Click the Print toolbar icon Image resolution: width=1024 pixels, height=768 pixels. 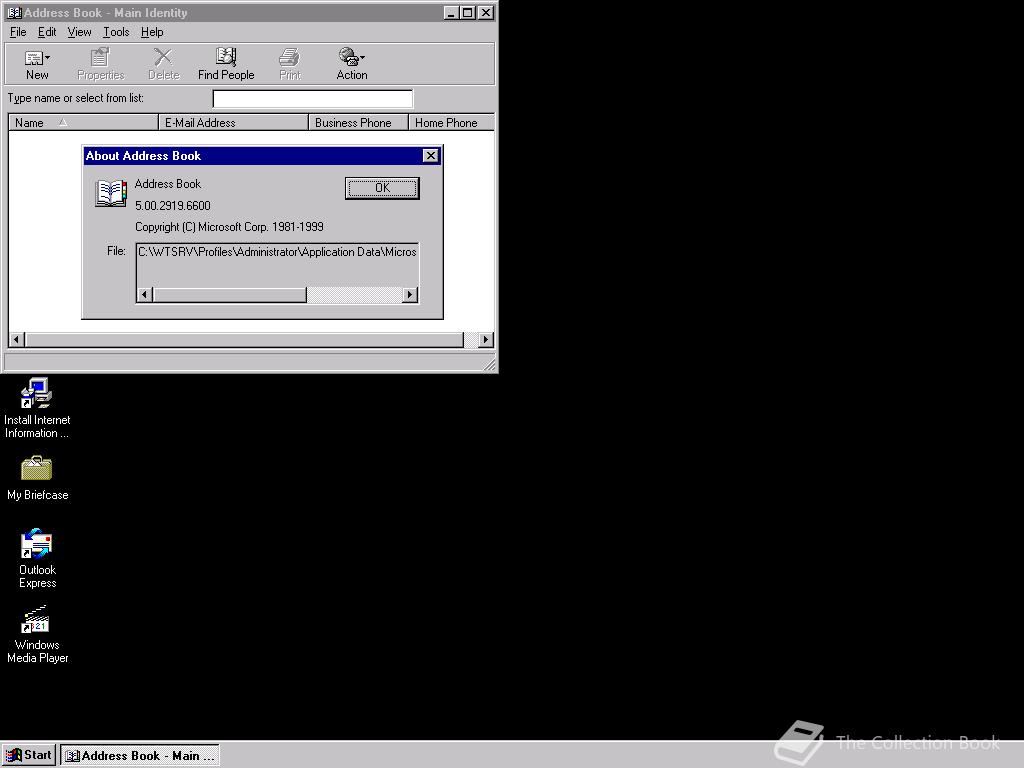point(289,64)
